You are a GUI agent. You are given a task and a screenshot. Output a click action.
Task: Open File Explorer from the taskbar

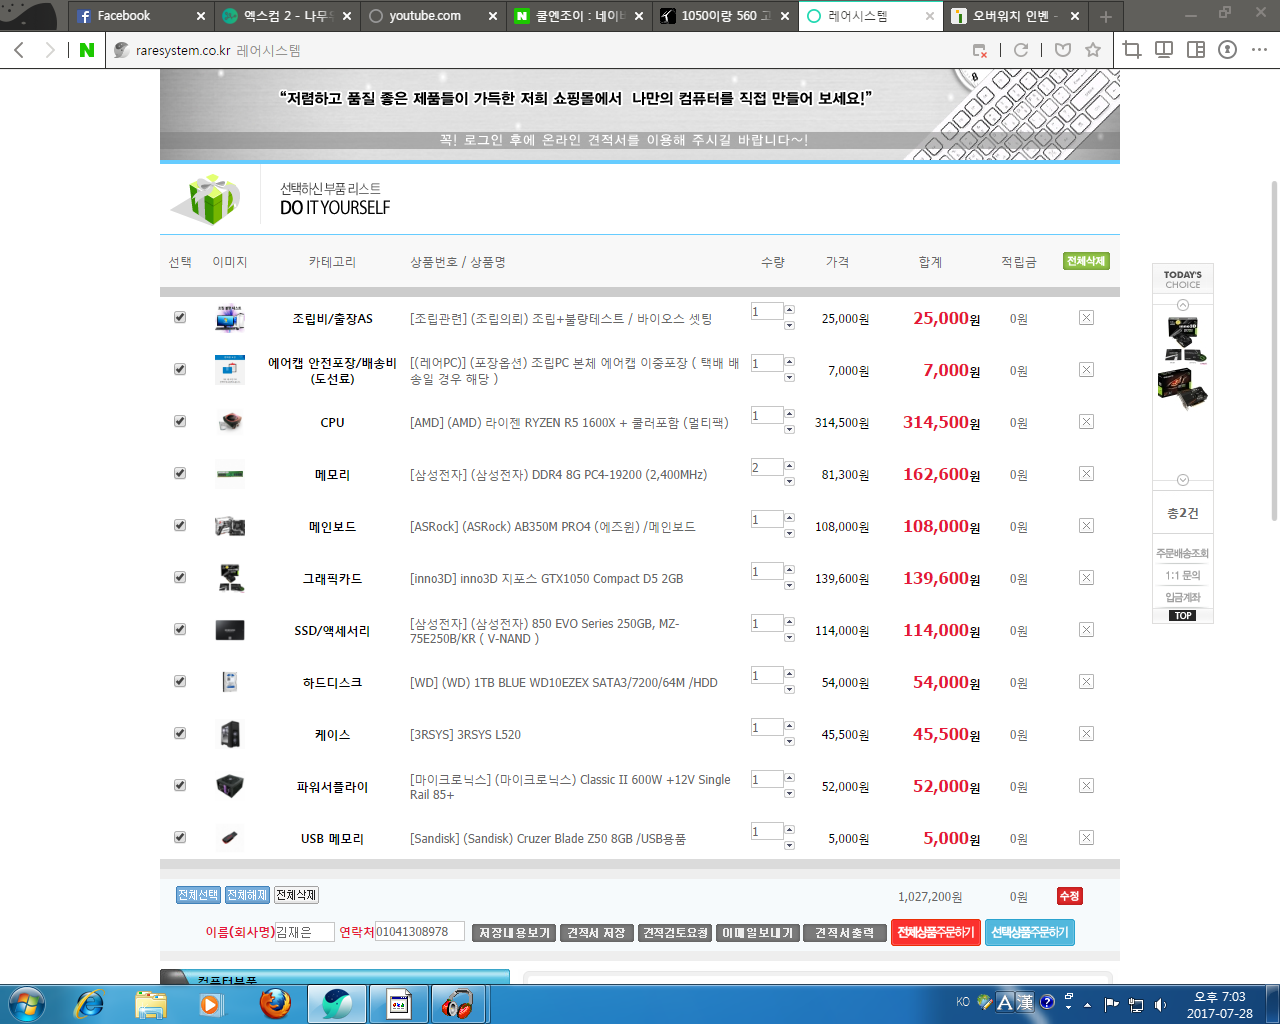click(150, 1003)
